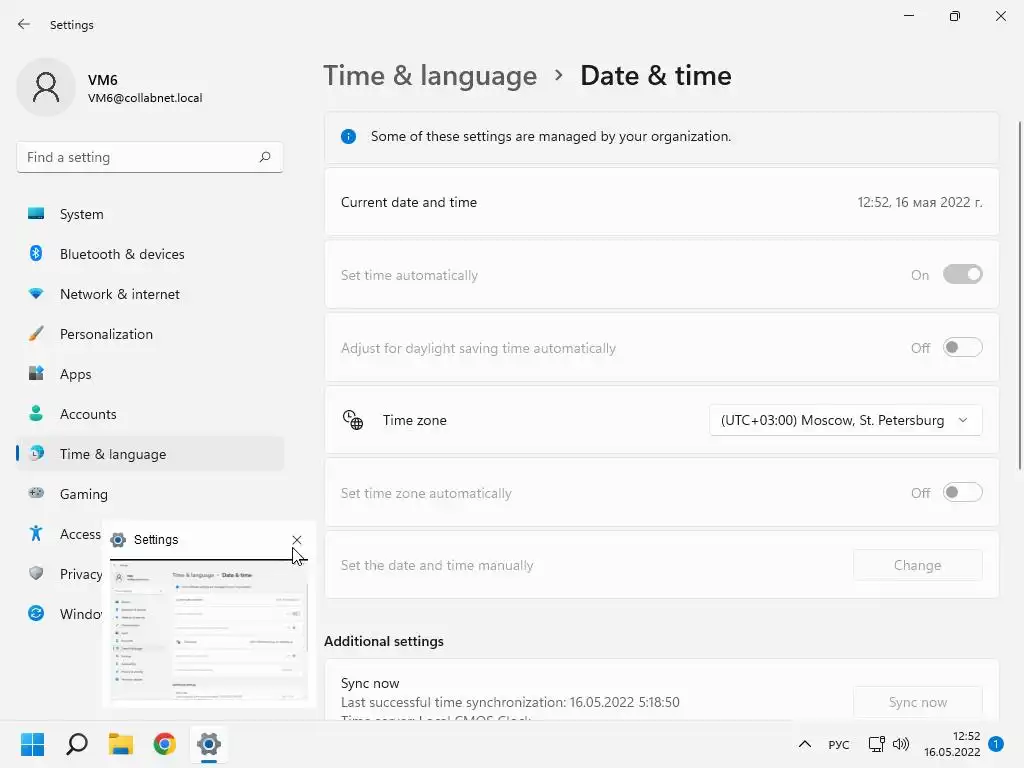Click the Sync now button

pyautogui.click(x=918, y=702)
